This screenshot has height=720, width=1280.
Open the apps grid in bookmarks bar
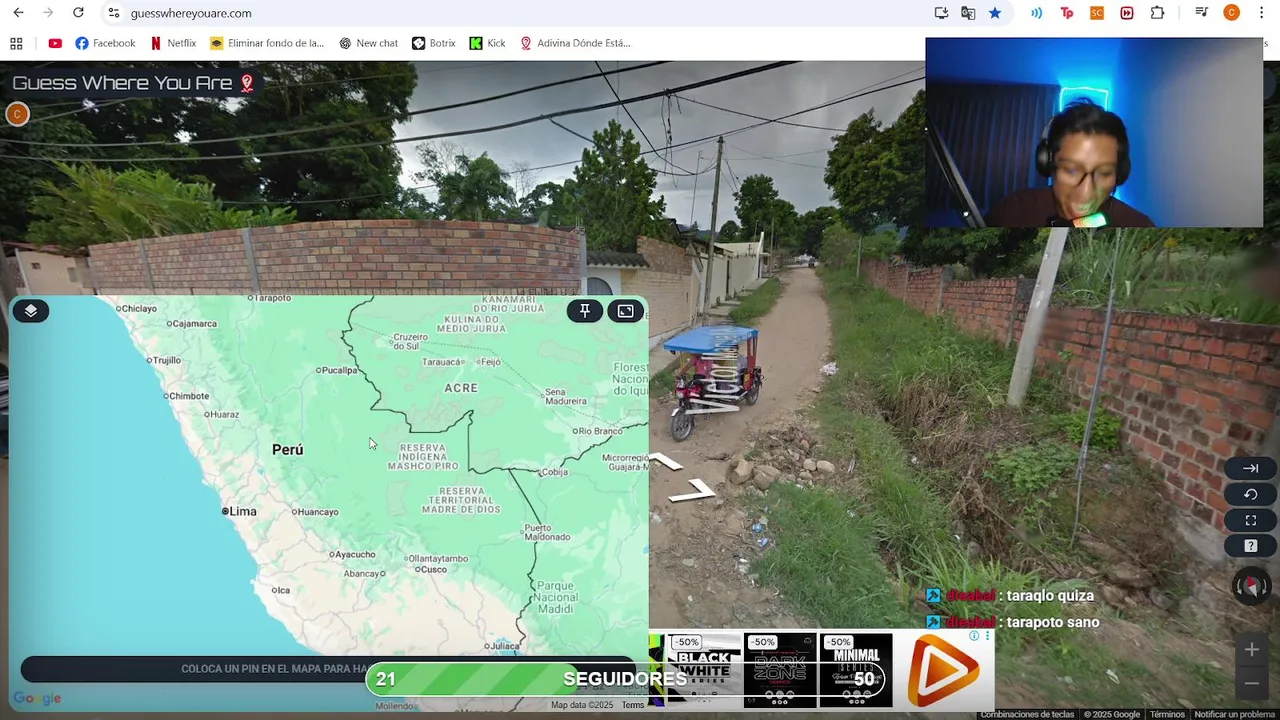click(x=16, y=43)
